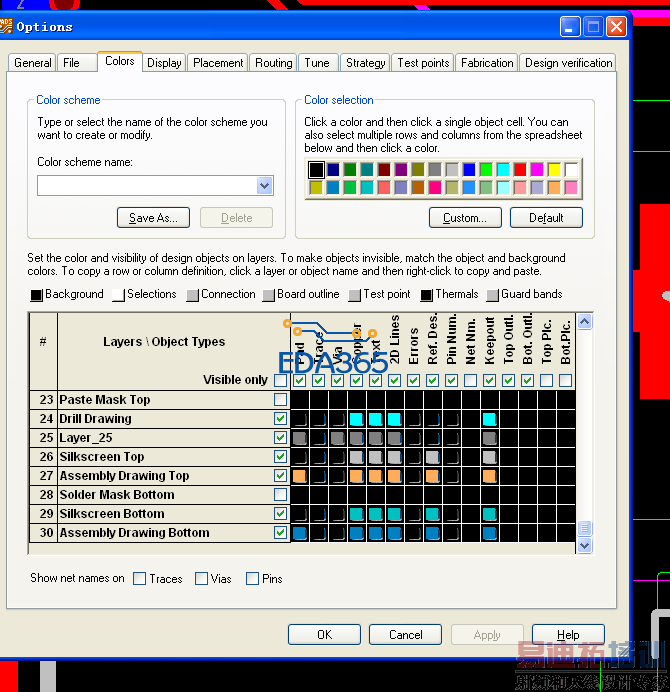Click the grid scrollbar thumb
This screenshot has height=692, width=670.
584,528
